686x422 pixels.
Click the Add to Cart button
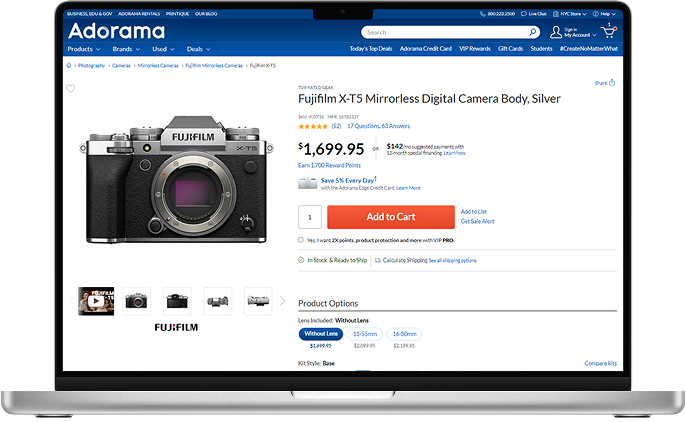click(x=391, y=217)
